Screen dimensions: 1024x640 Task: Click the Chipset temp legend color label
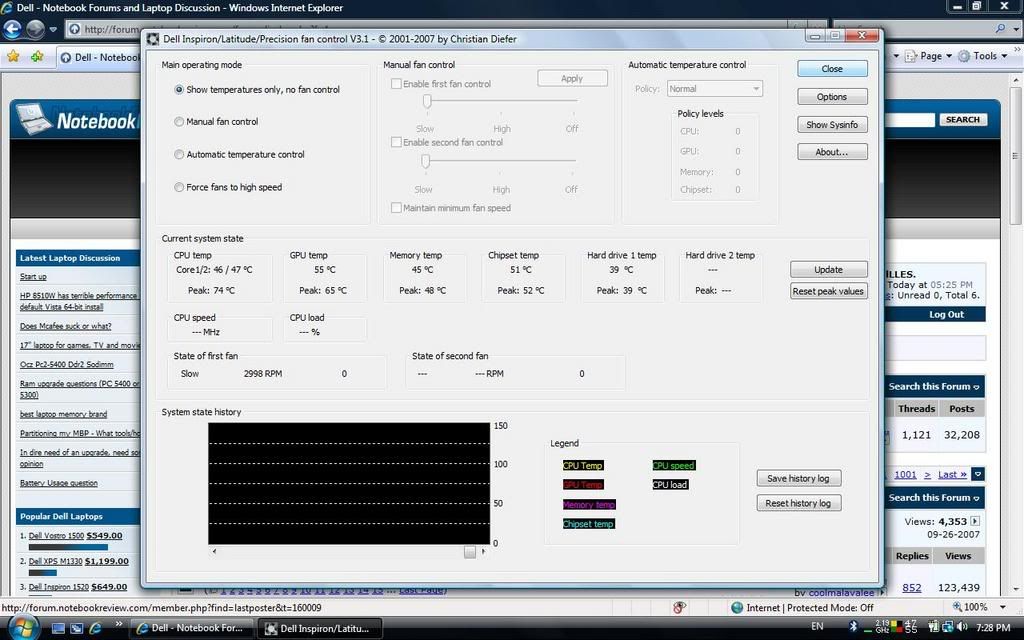588,524
